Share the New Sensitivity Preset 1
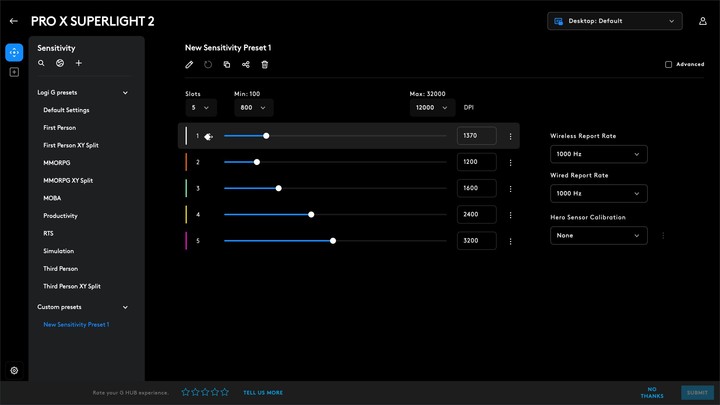The image size is (720, 405). [x=246, y=65]
